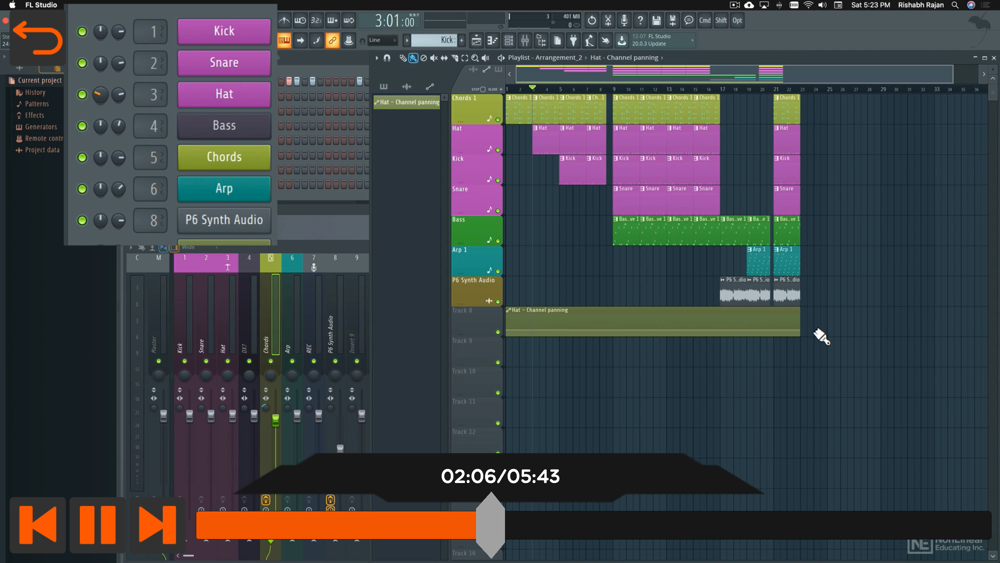Toggle the playlist snap magnet icon
Screen dimensions: 1000x563
(x=387, y=58)
